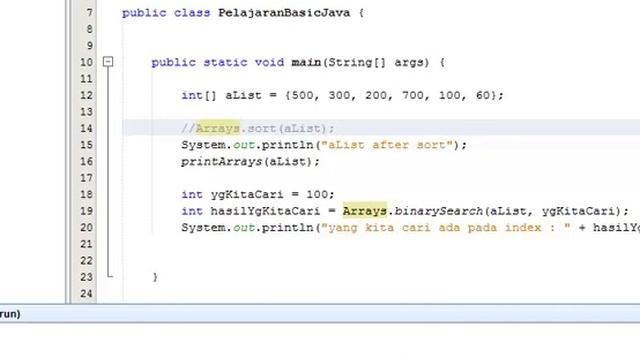The width and height of the screenshot is (640, 360).
Task: Select the string "aList after sort"
Action: (387, 145)
